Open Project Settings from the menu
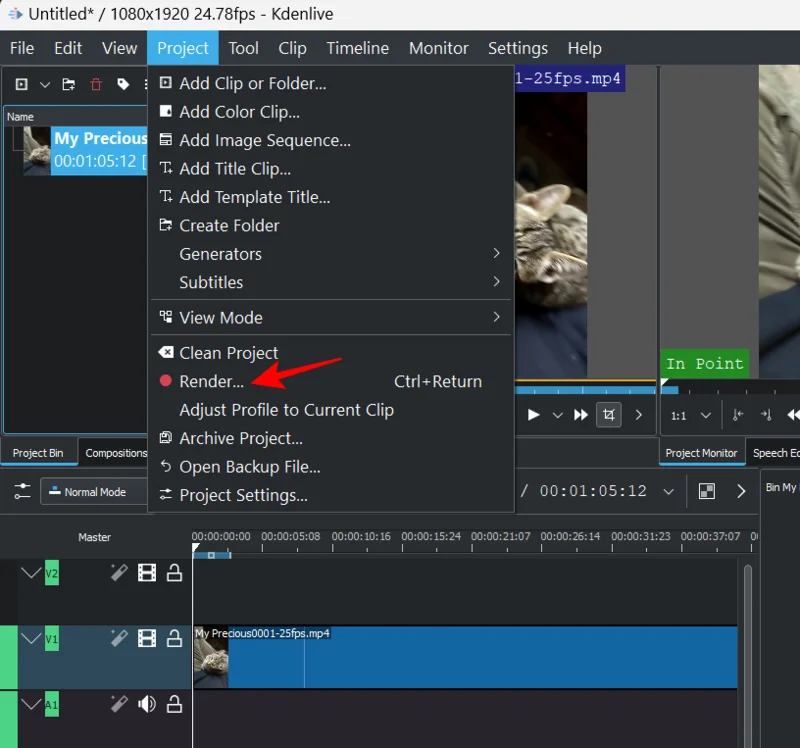 pyautogui.click(x=331, y=495)
